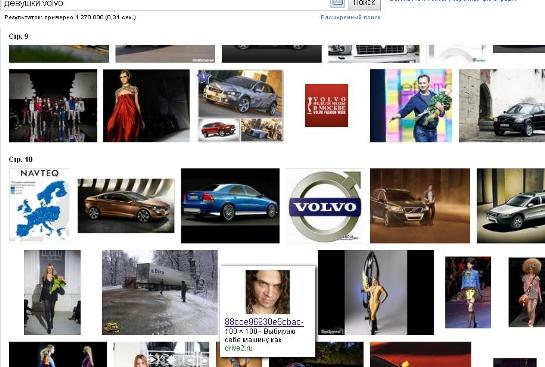Image resolution: width=545 pixels, height=367 pixels.
Task: Select the NAVTEQ Europe map thumbnail
Action: click(x=40, y=205)
